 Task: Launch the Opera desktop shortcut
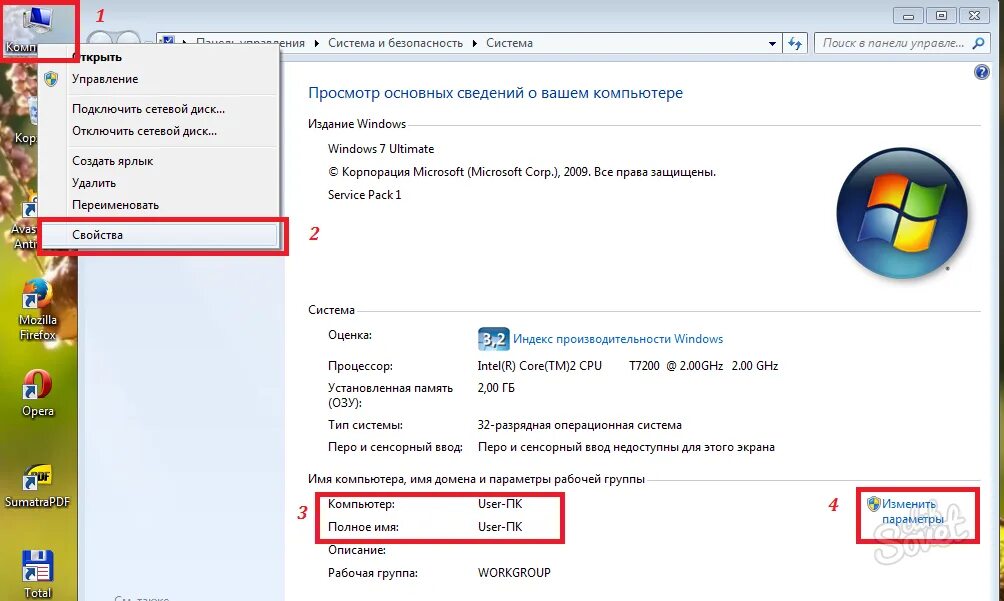(37, 392)
